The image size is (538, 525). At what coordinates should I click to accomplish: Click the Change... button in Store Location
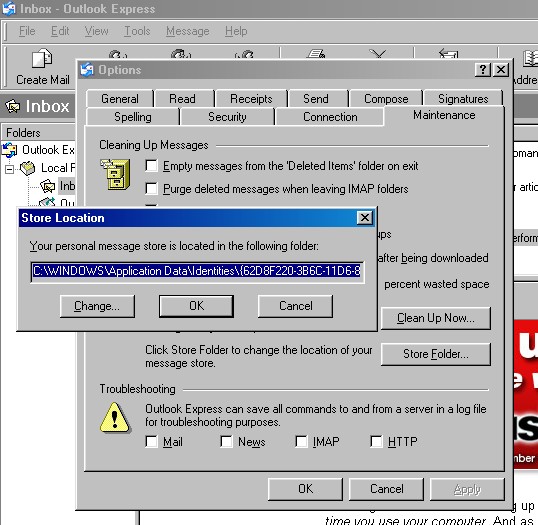pyautogui.click(x=97, y=306)
